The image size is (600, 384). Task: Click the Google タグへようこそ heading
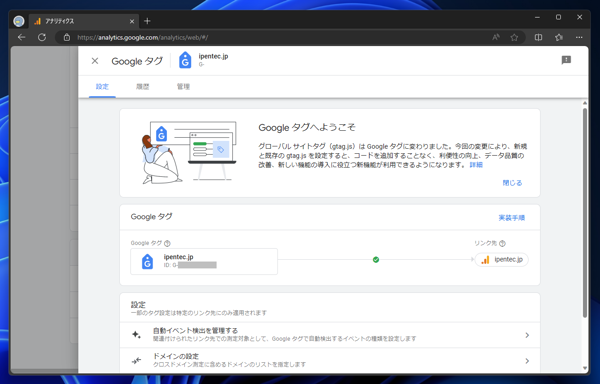coord(307,127)
